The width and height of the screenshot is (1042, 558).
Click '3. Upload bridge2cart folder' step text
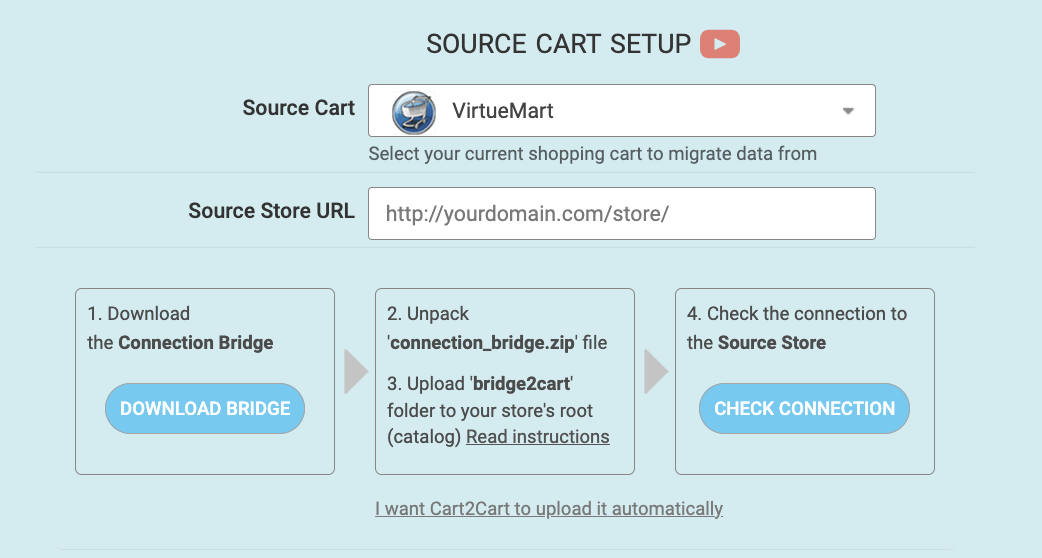pyautogui.click(x=498, y=411)
